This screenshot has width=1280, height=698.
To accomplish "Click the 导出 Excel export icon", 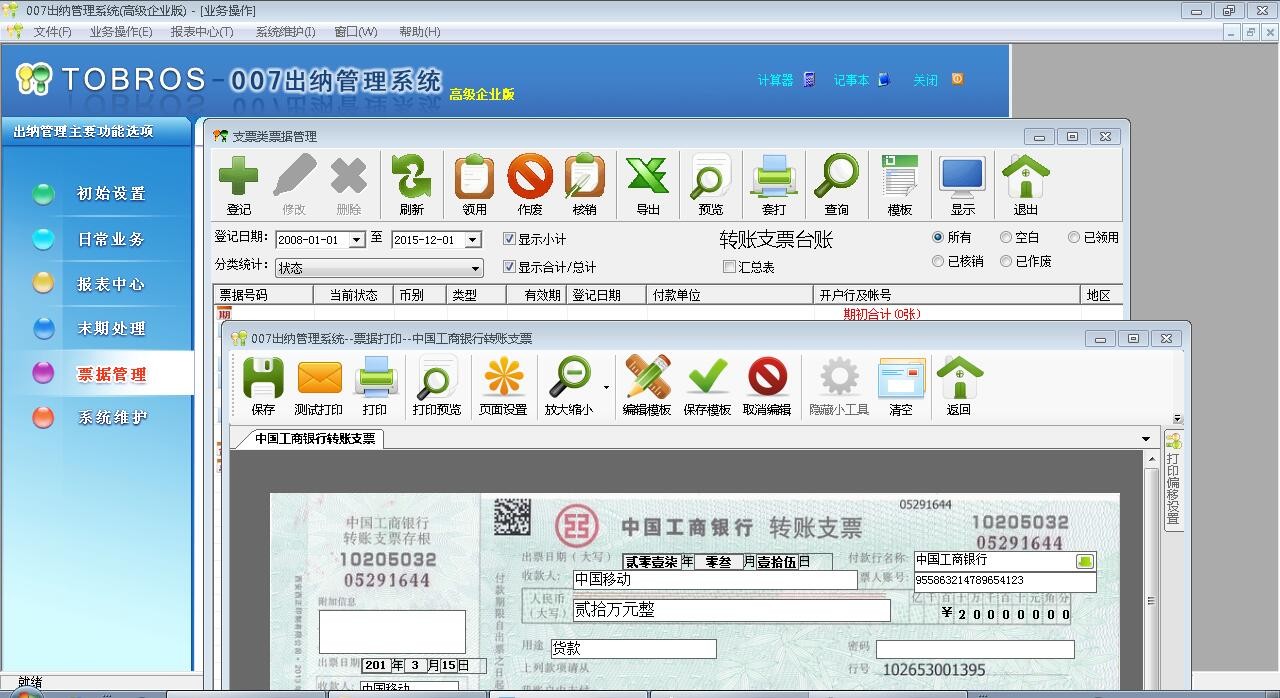I will pos(648,177).
